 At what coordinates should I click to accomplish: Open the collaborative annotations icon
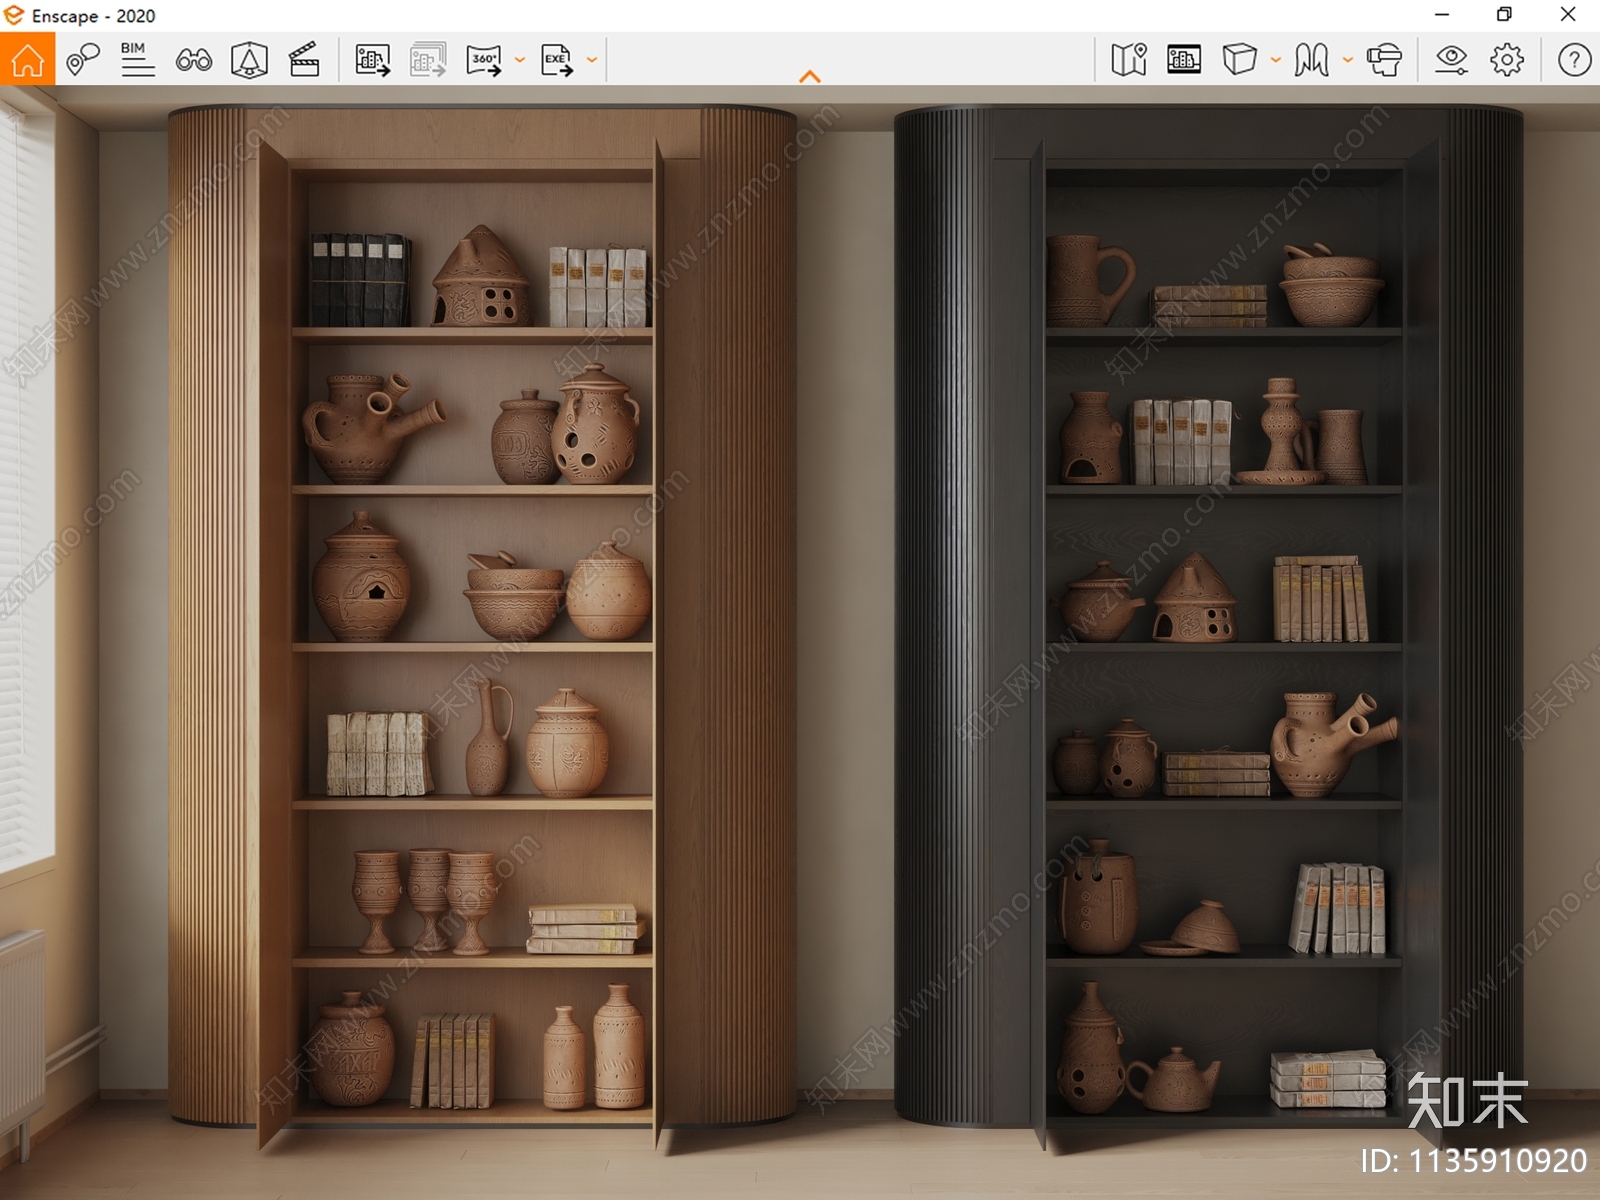pyautogui.click(x=83, y=60)
